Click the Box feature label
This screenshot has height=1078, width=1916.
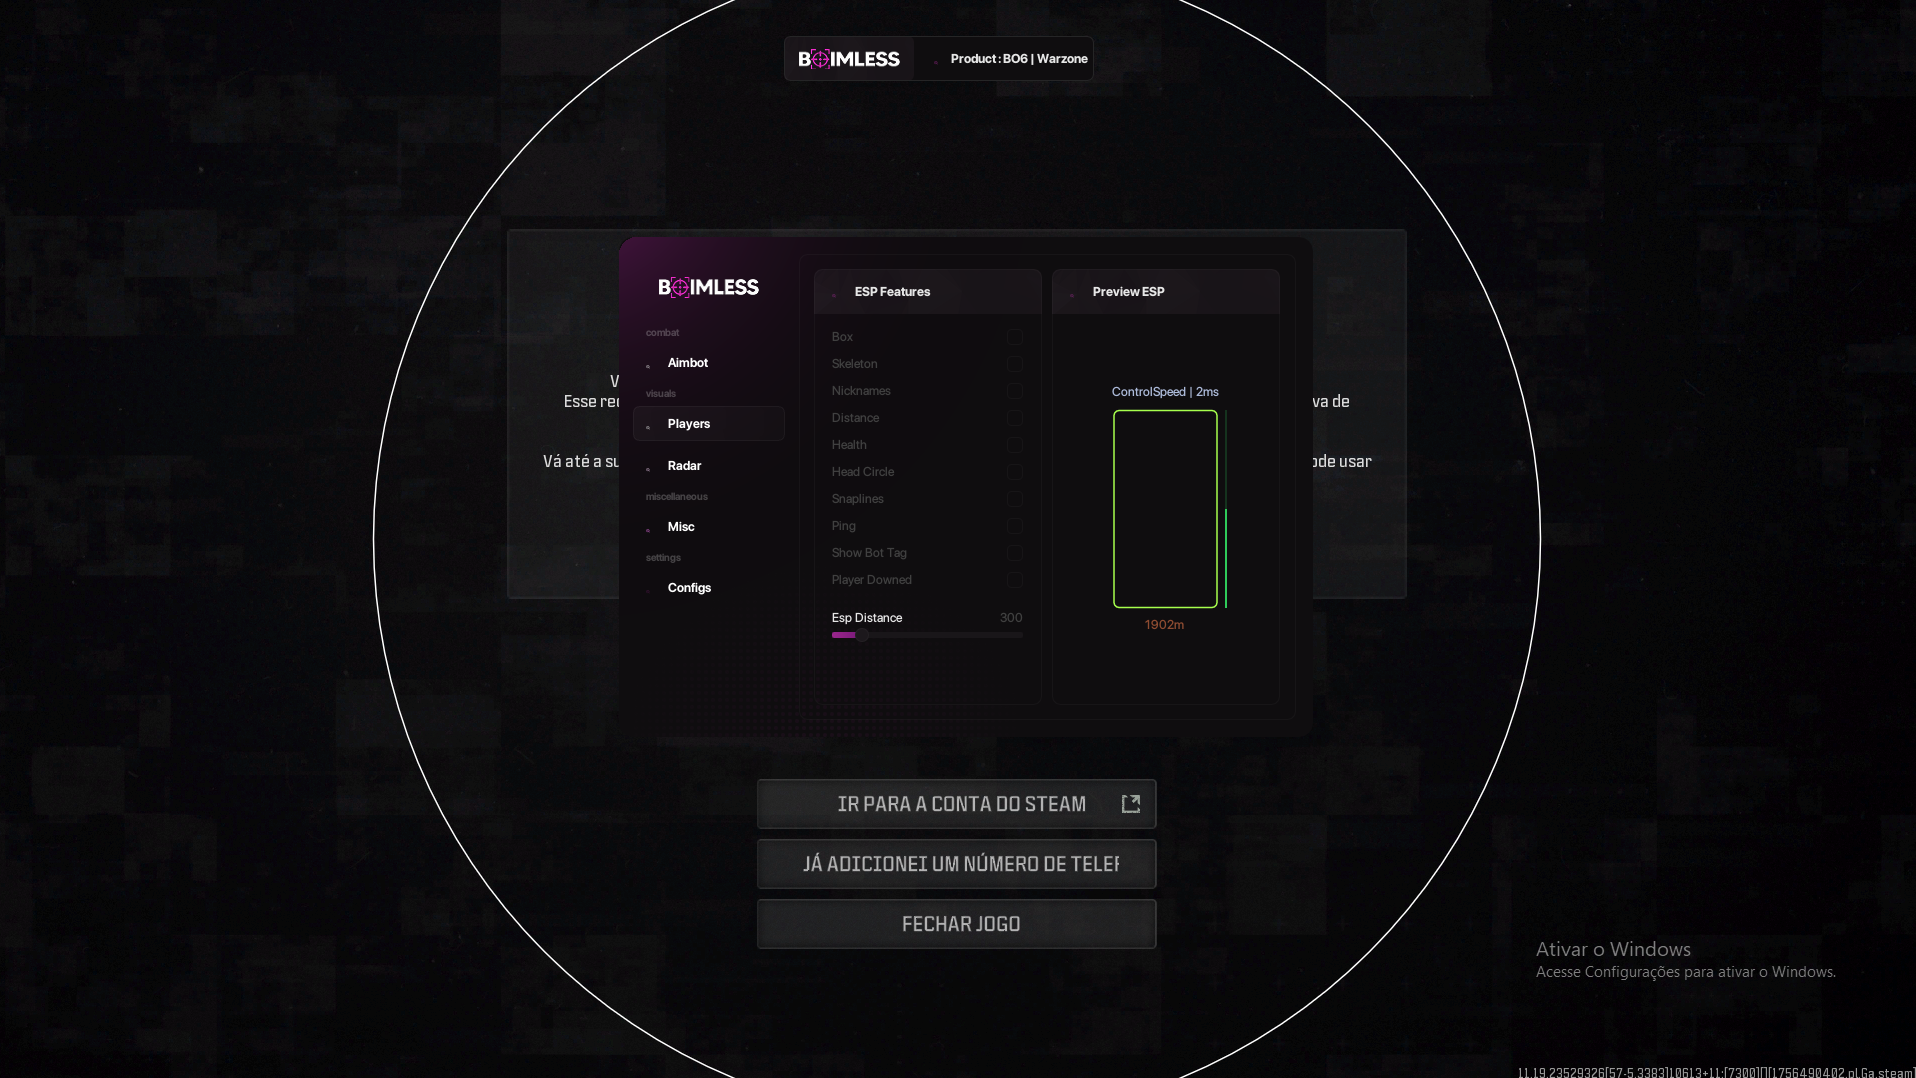[842, 337]
